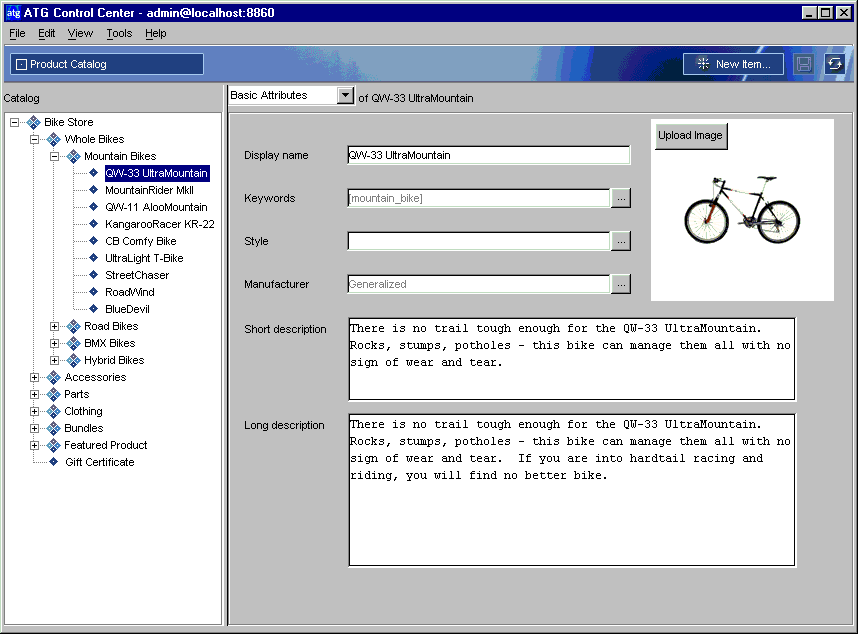Click the Hybrid Bikes category icon
Image resolution: width=860 pixels, height=636 pixels.
click(x=73, y=360)
